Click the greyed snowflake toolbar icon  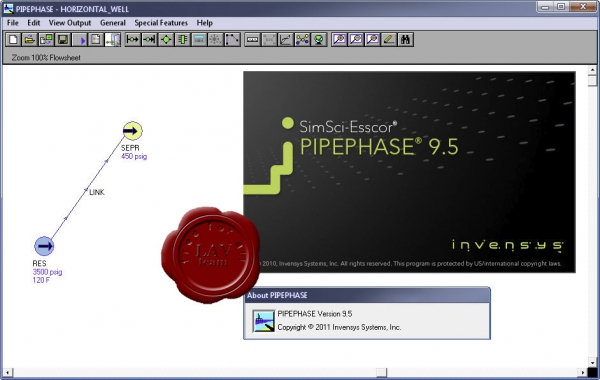[x=215, y=39]
